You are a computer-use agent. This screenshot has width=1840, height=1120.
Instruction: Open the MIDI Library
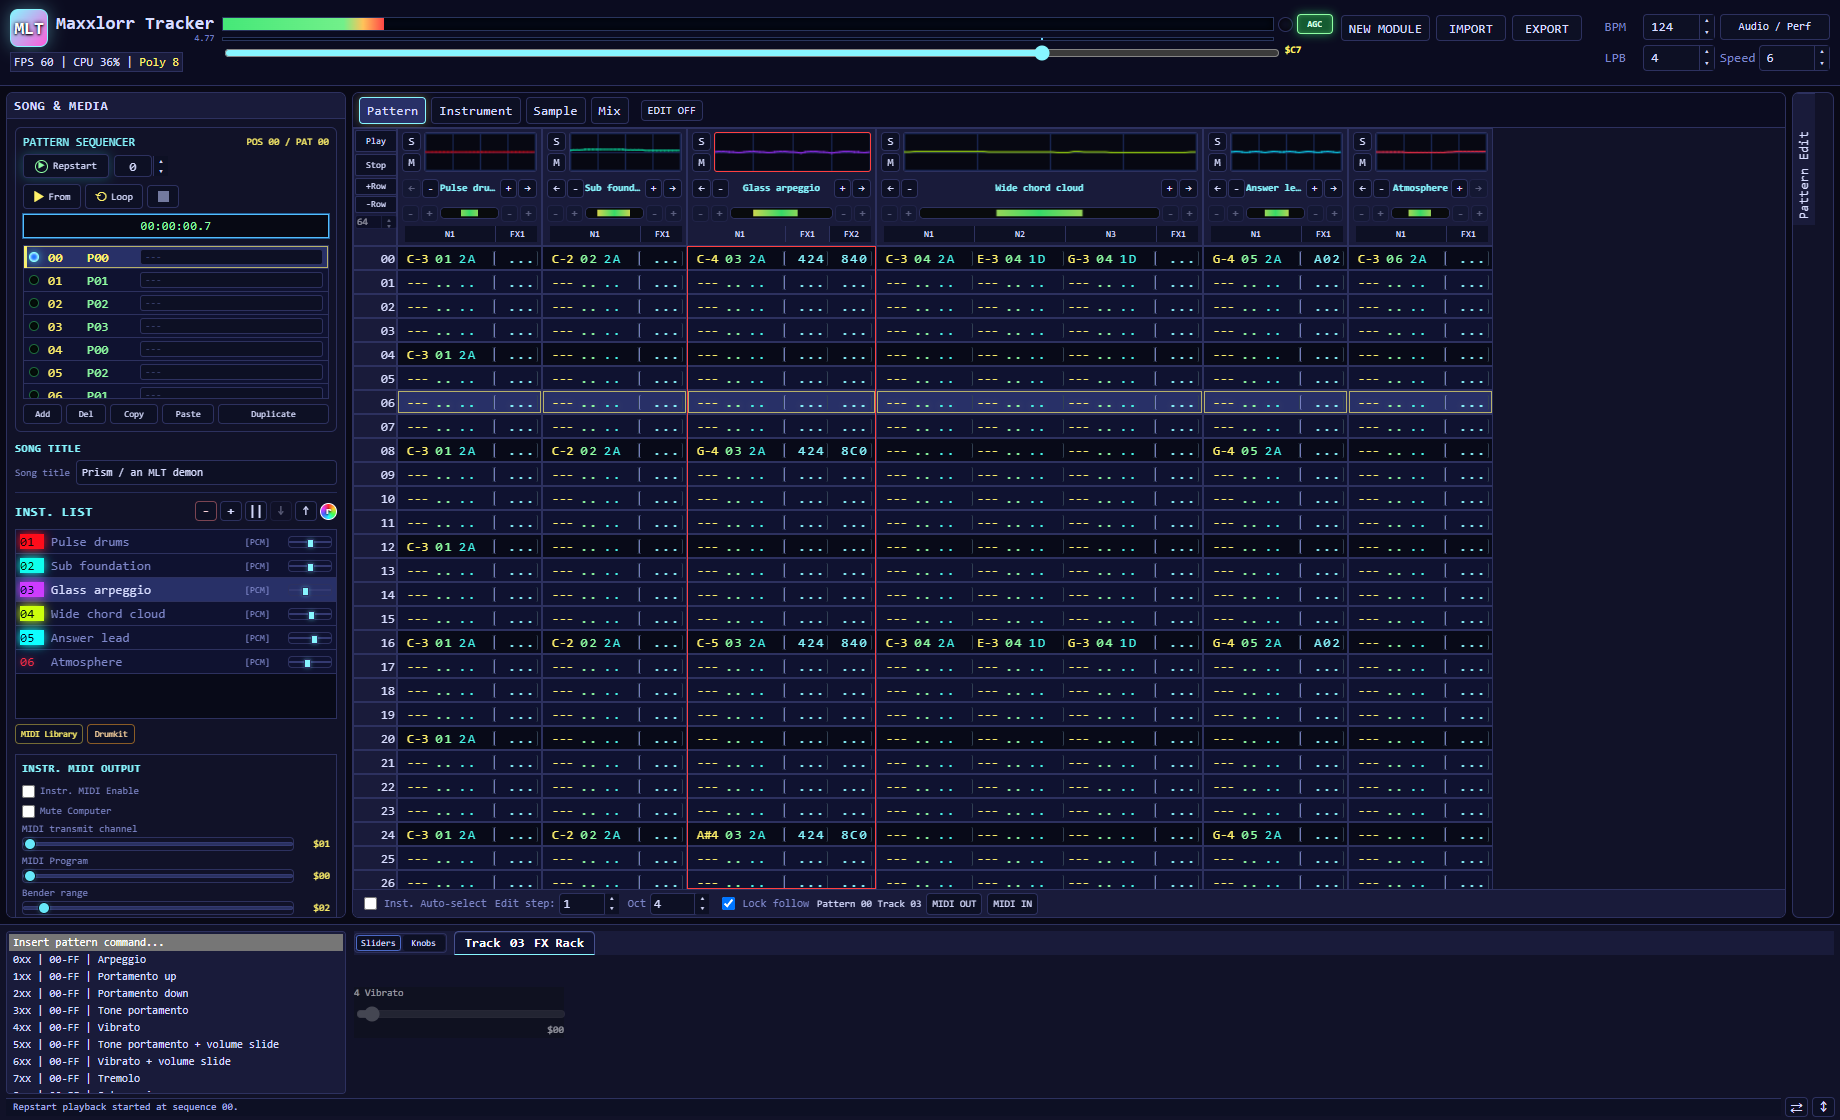(x=49, y=734)
